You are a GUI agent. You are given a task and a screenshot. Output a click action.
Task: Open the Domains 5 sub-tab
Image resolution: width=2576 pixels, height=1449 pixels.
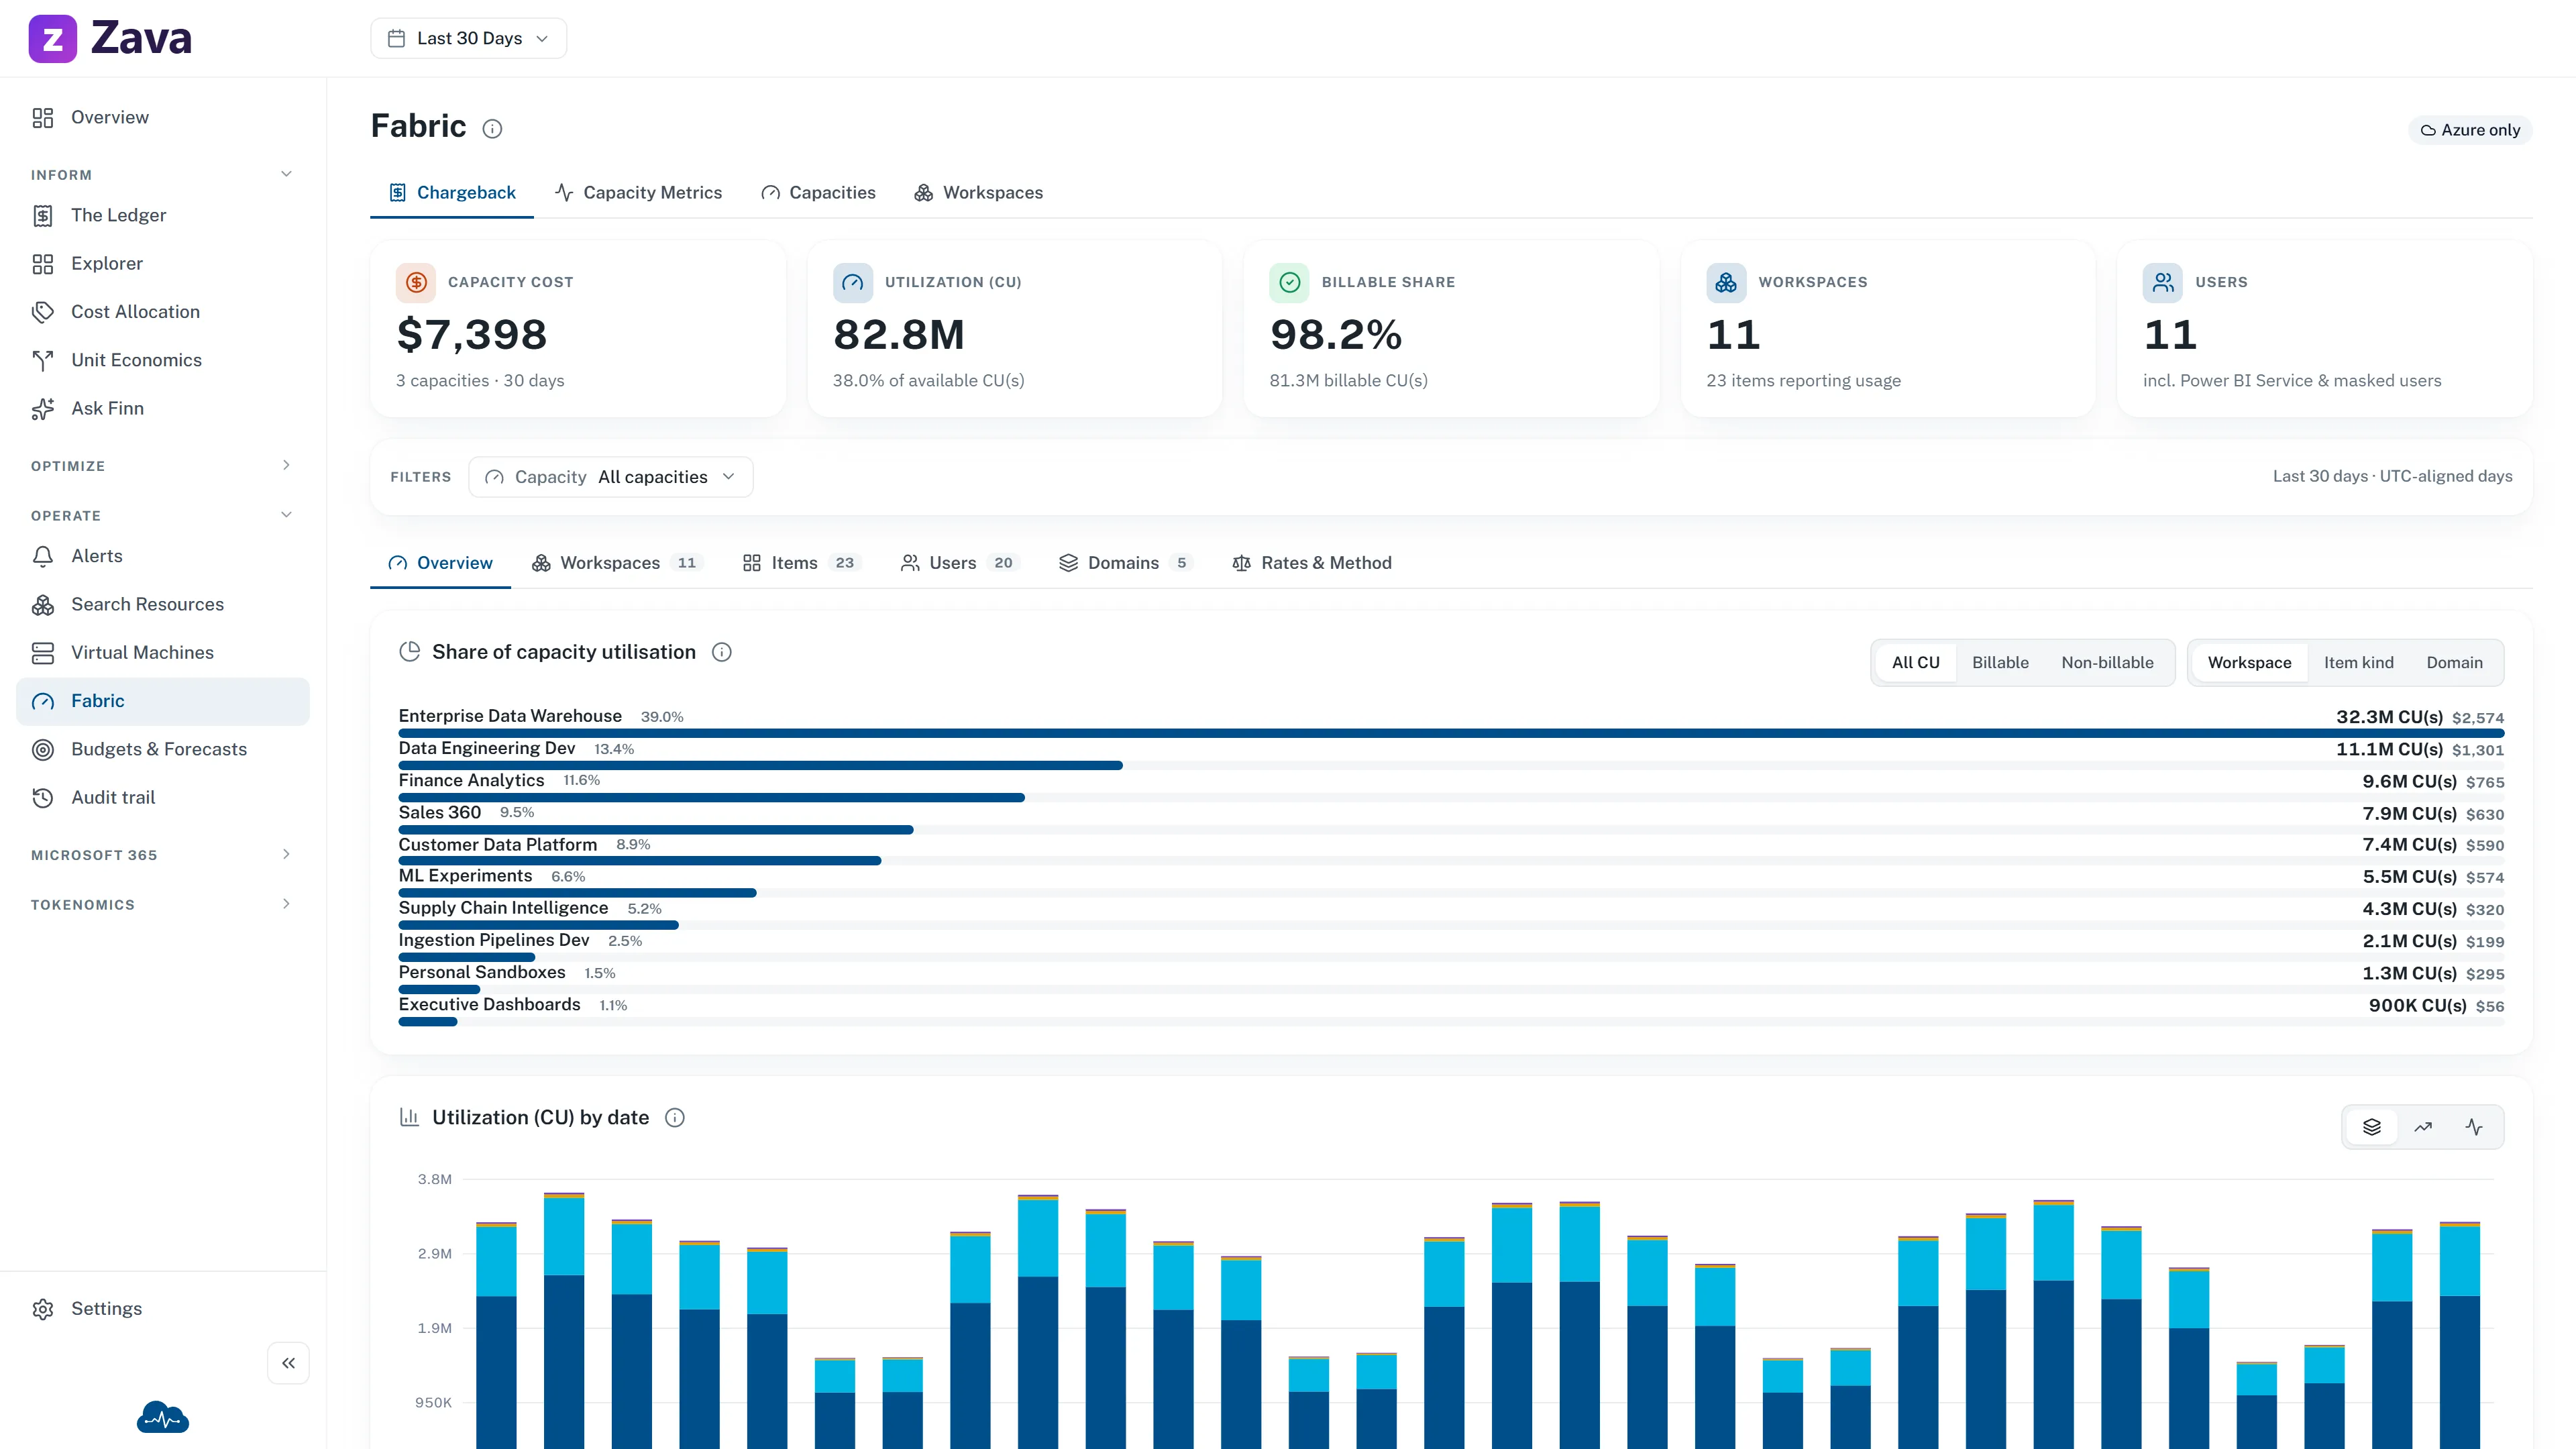point(1126,563)
